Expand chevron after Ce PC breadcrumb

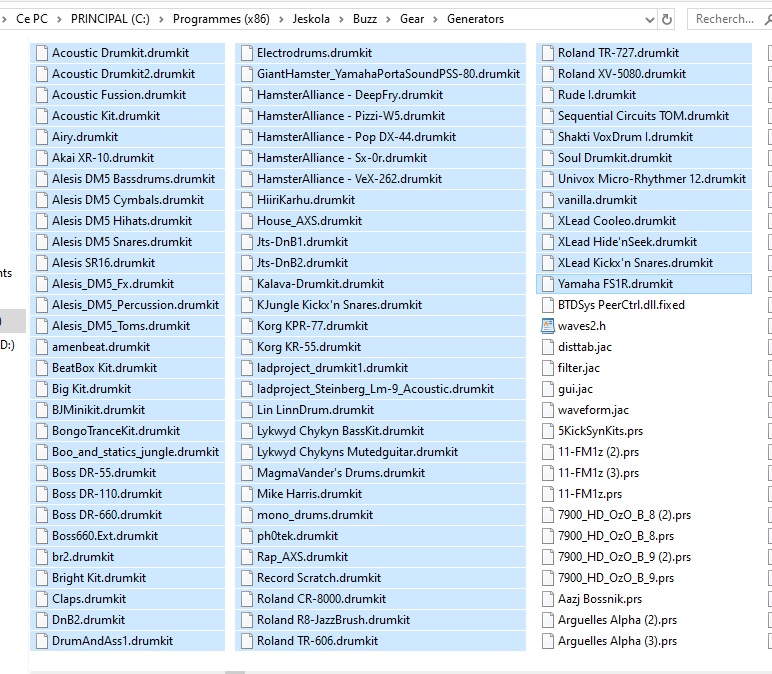pyautogui.click(x=59, y=20)
